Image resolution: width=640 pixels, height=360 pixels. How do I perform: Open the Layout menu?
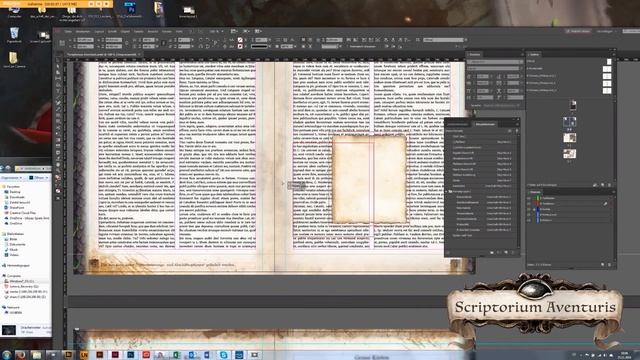[99, 31]
